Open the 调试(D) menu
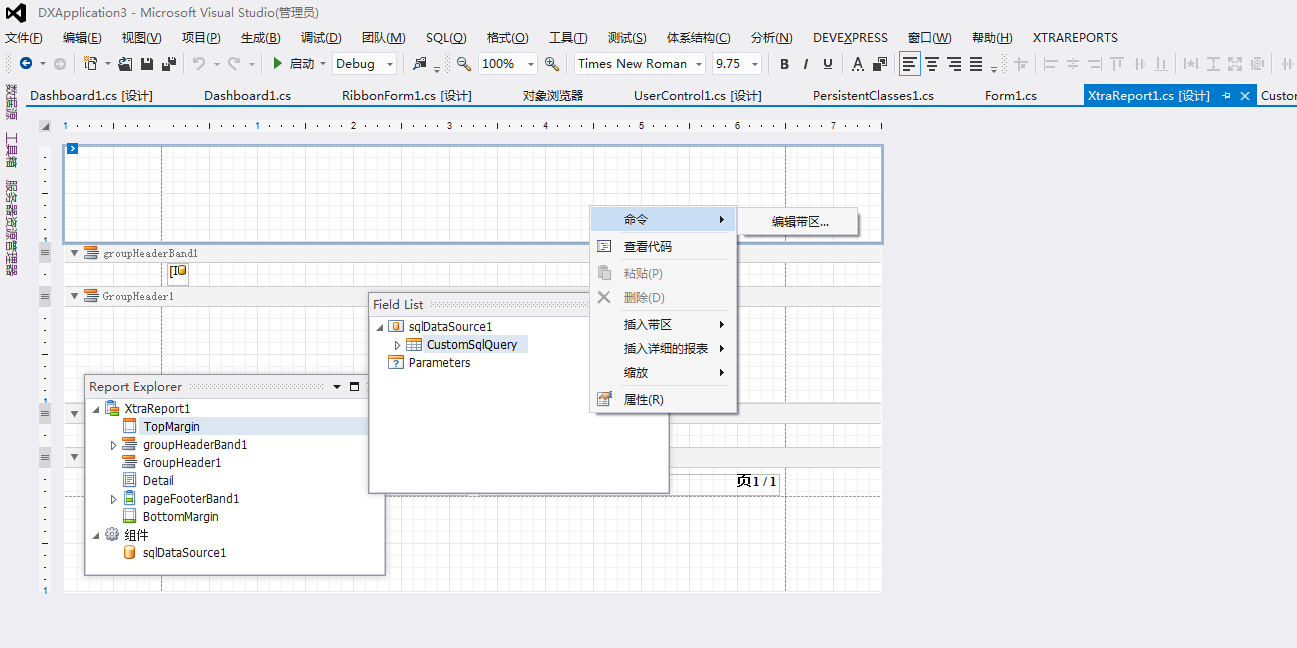The width and height of the screenshot is (1297, 648). (321, 38)
